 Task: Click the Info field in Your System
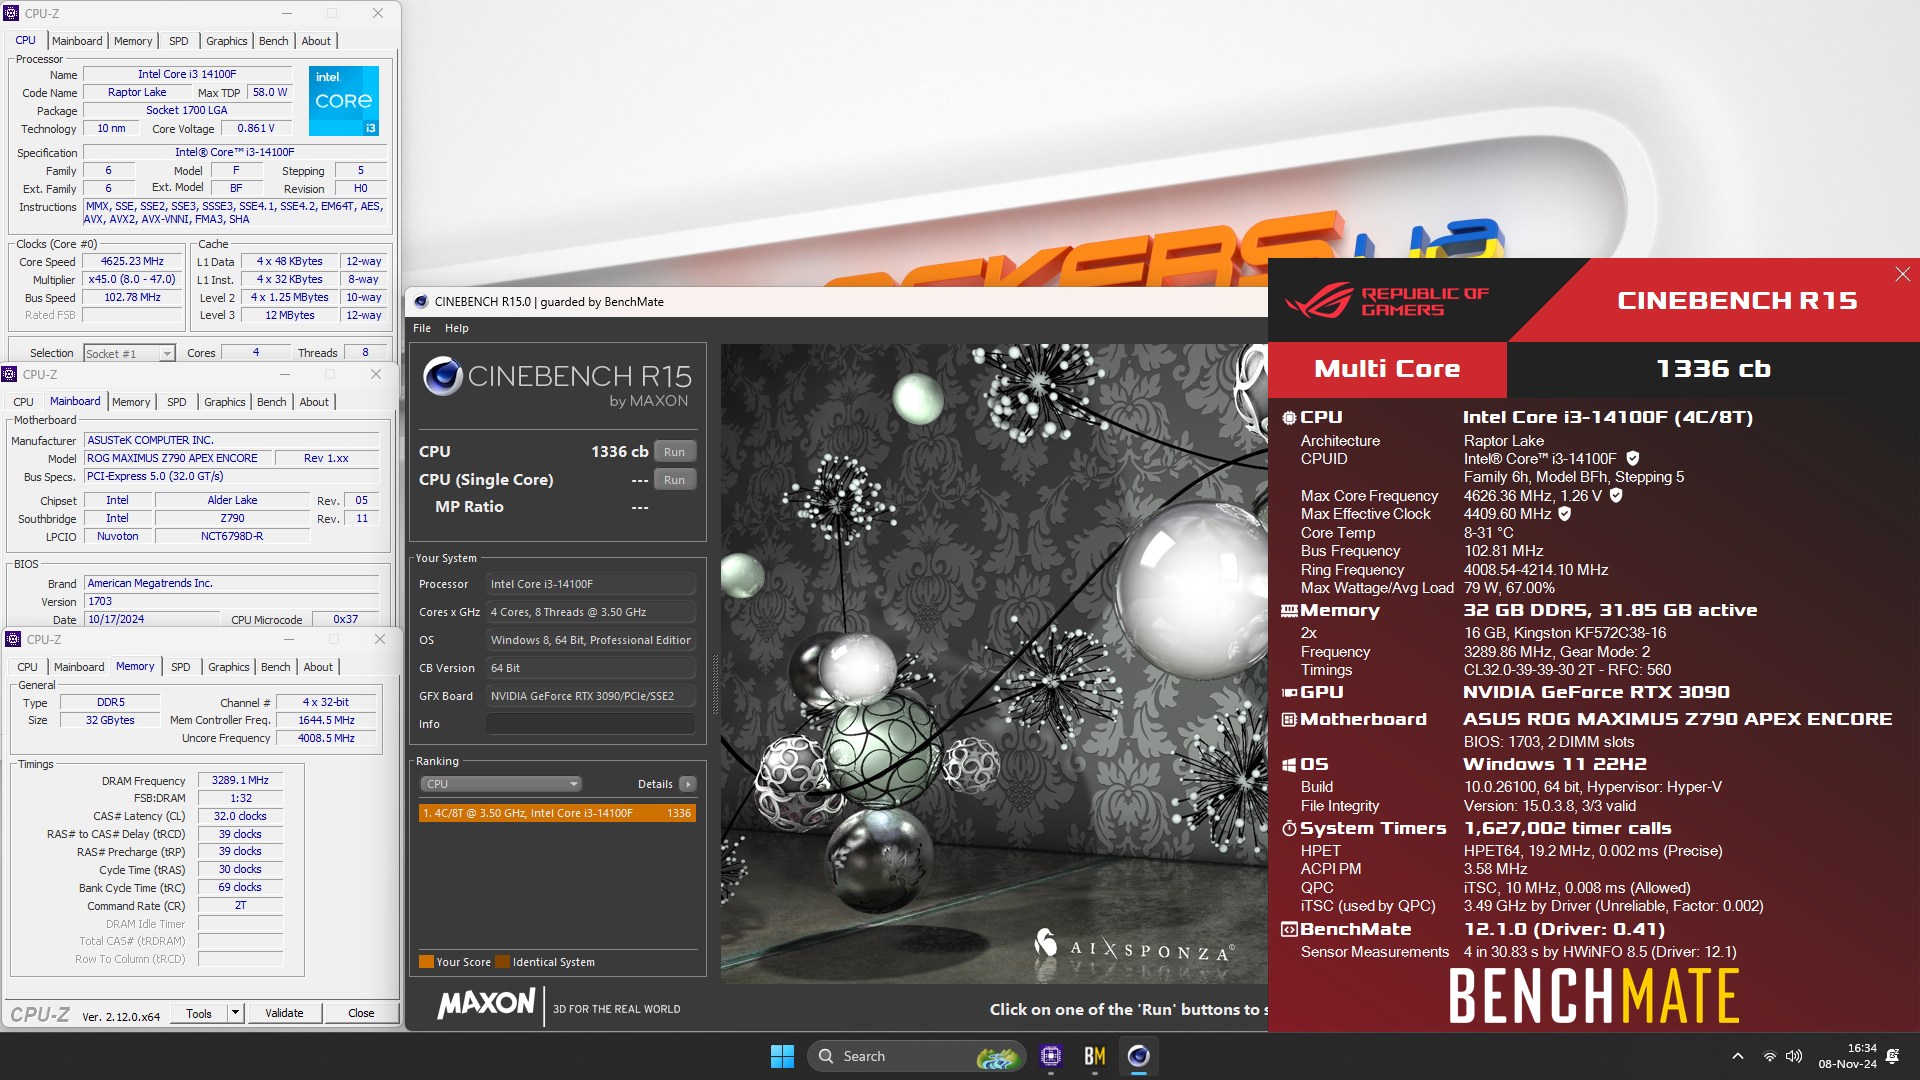[591, 724]
